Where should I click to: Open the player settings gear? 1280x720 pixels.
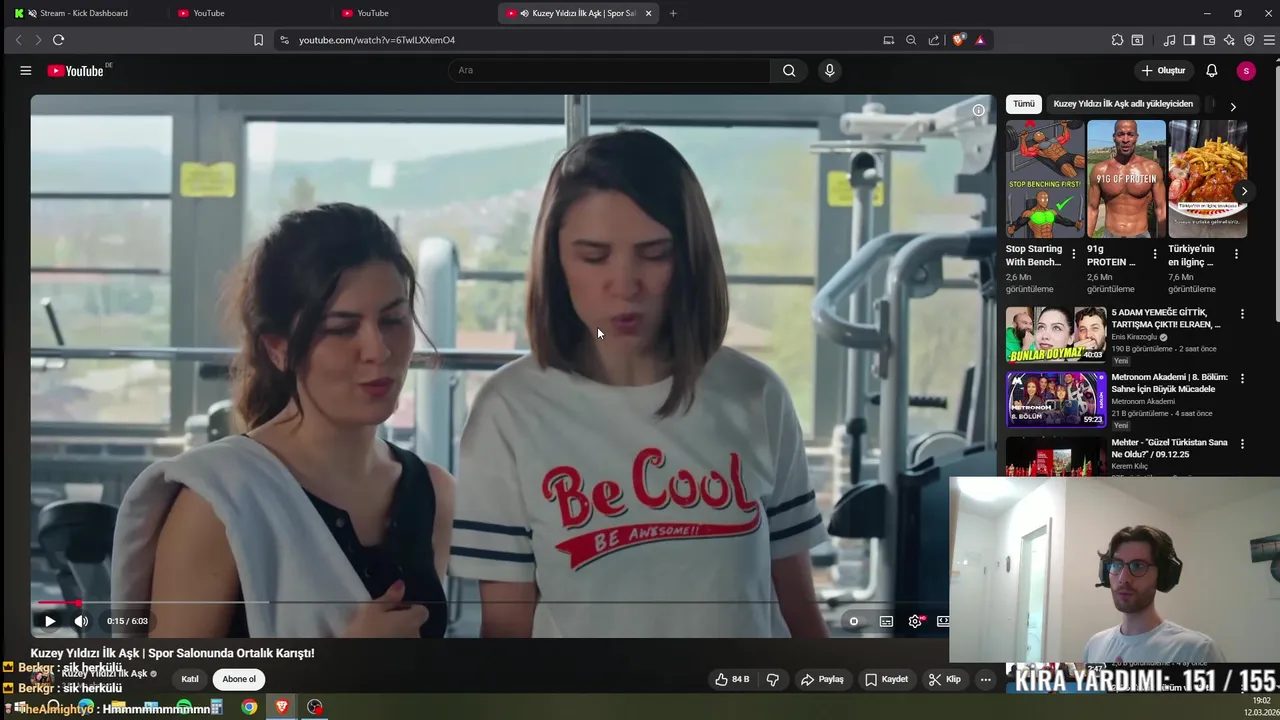(915, 621)
